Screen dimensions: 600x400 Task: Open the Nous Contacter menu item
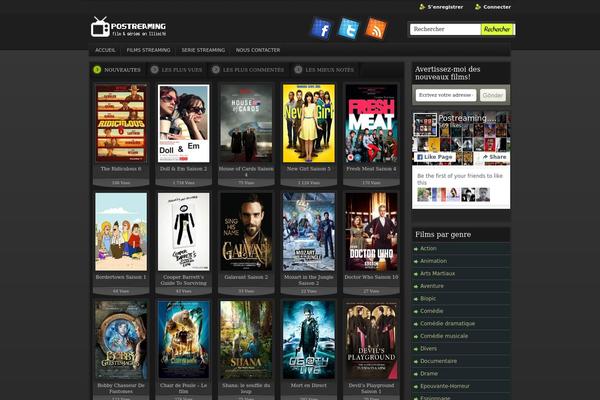(x=258, y=50)
